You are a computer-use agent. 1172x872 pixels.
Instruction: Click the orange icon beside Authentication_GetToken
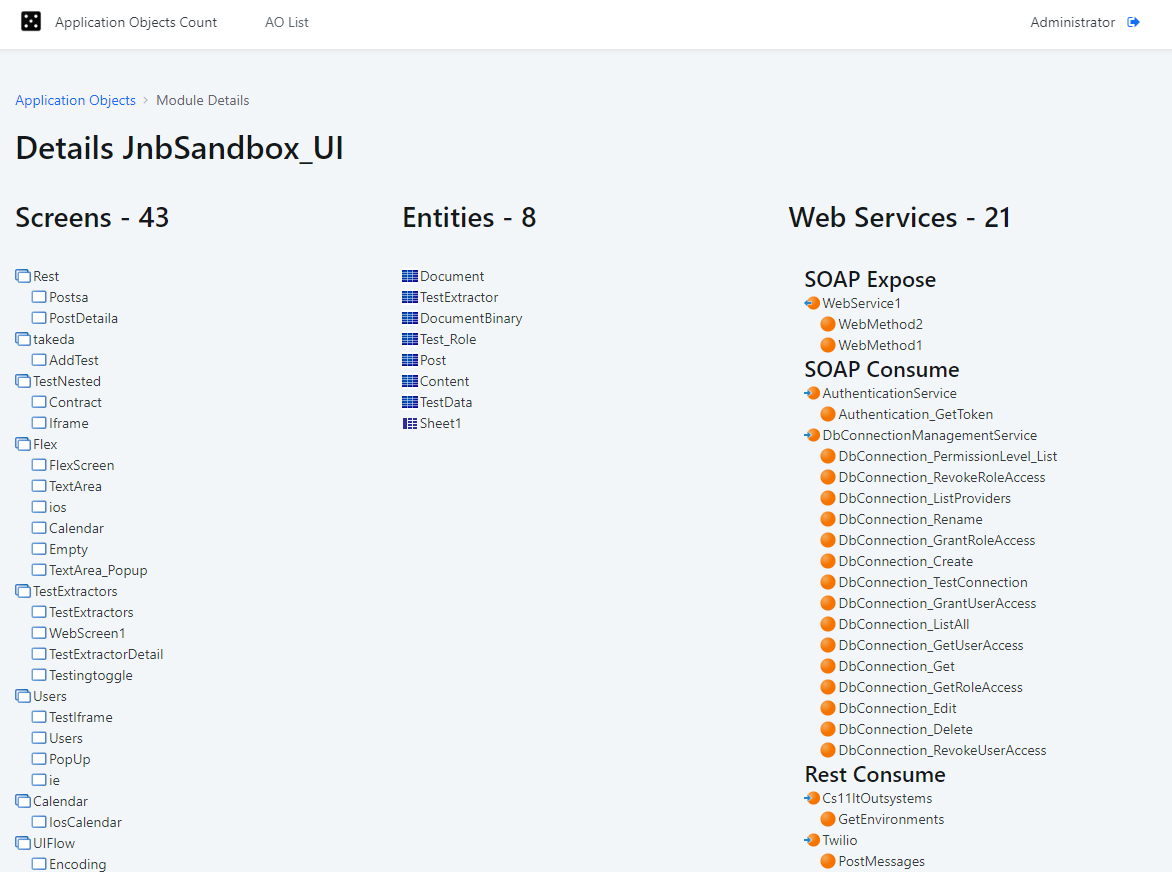828,414
